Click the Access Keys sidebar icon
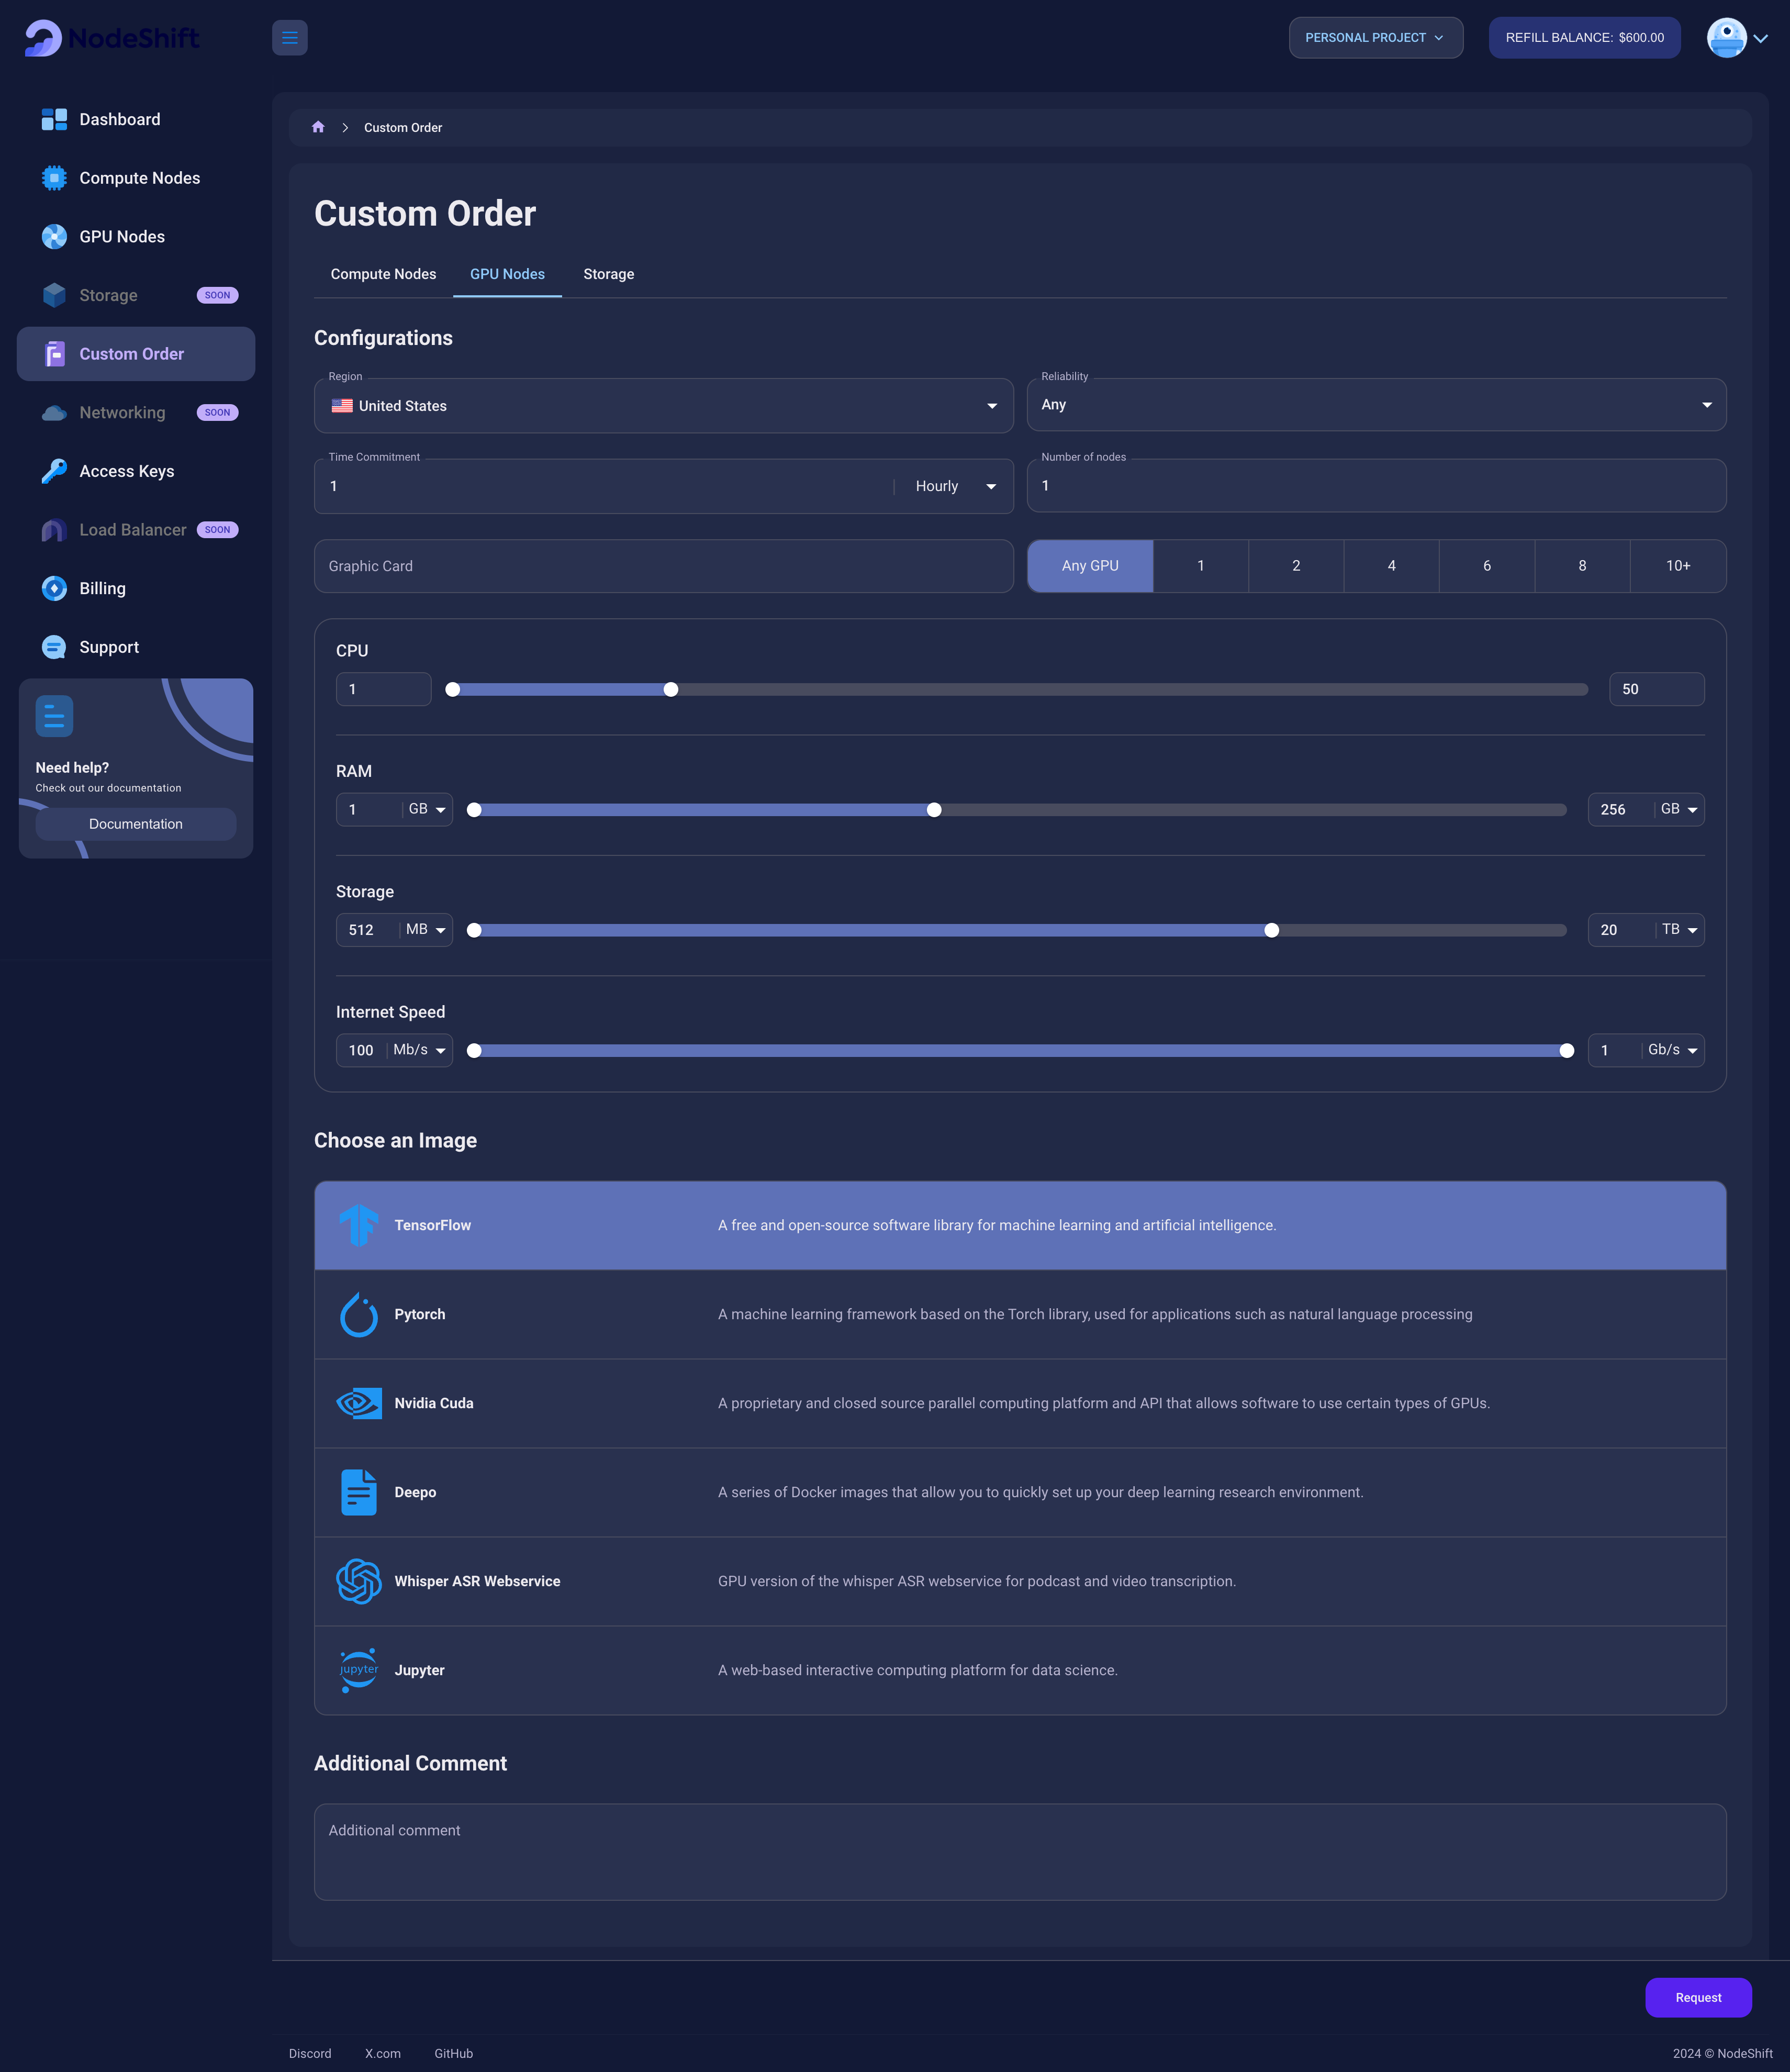The image size is (1790, 2072). [x=53, y=471]
